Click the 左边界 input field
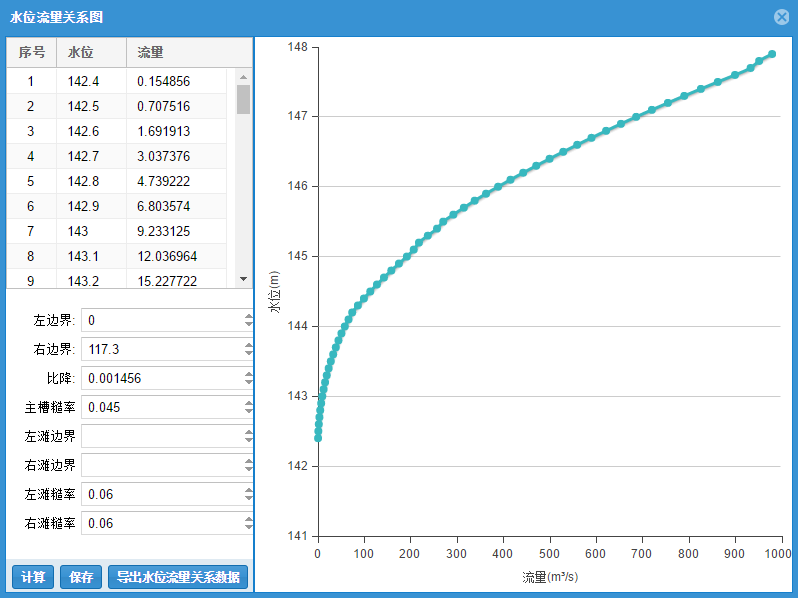This screenshot has width=798, height=598. [x=162, y=320]
